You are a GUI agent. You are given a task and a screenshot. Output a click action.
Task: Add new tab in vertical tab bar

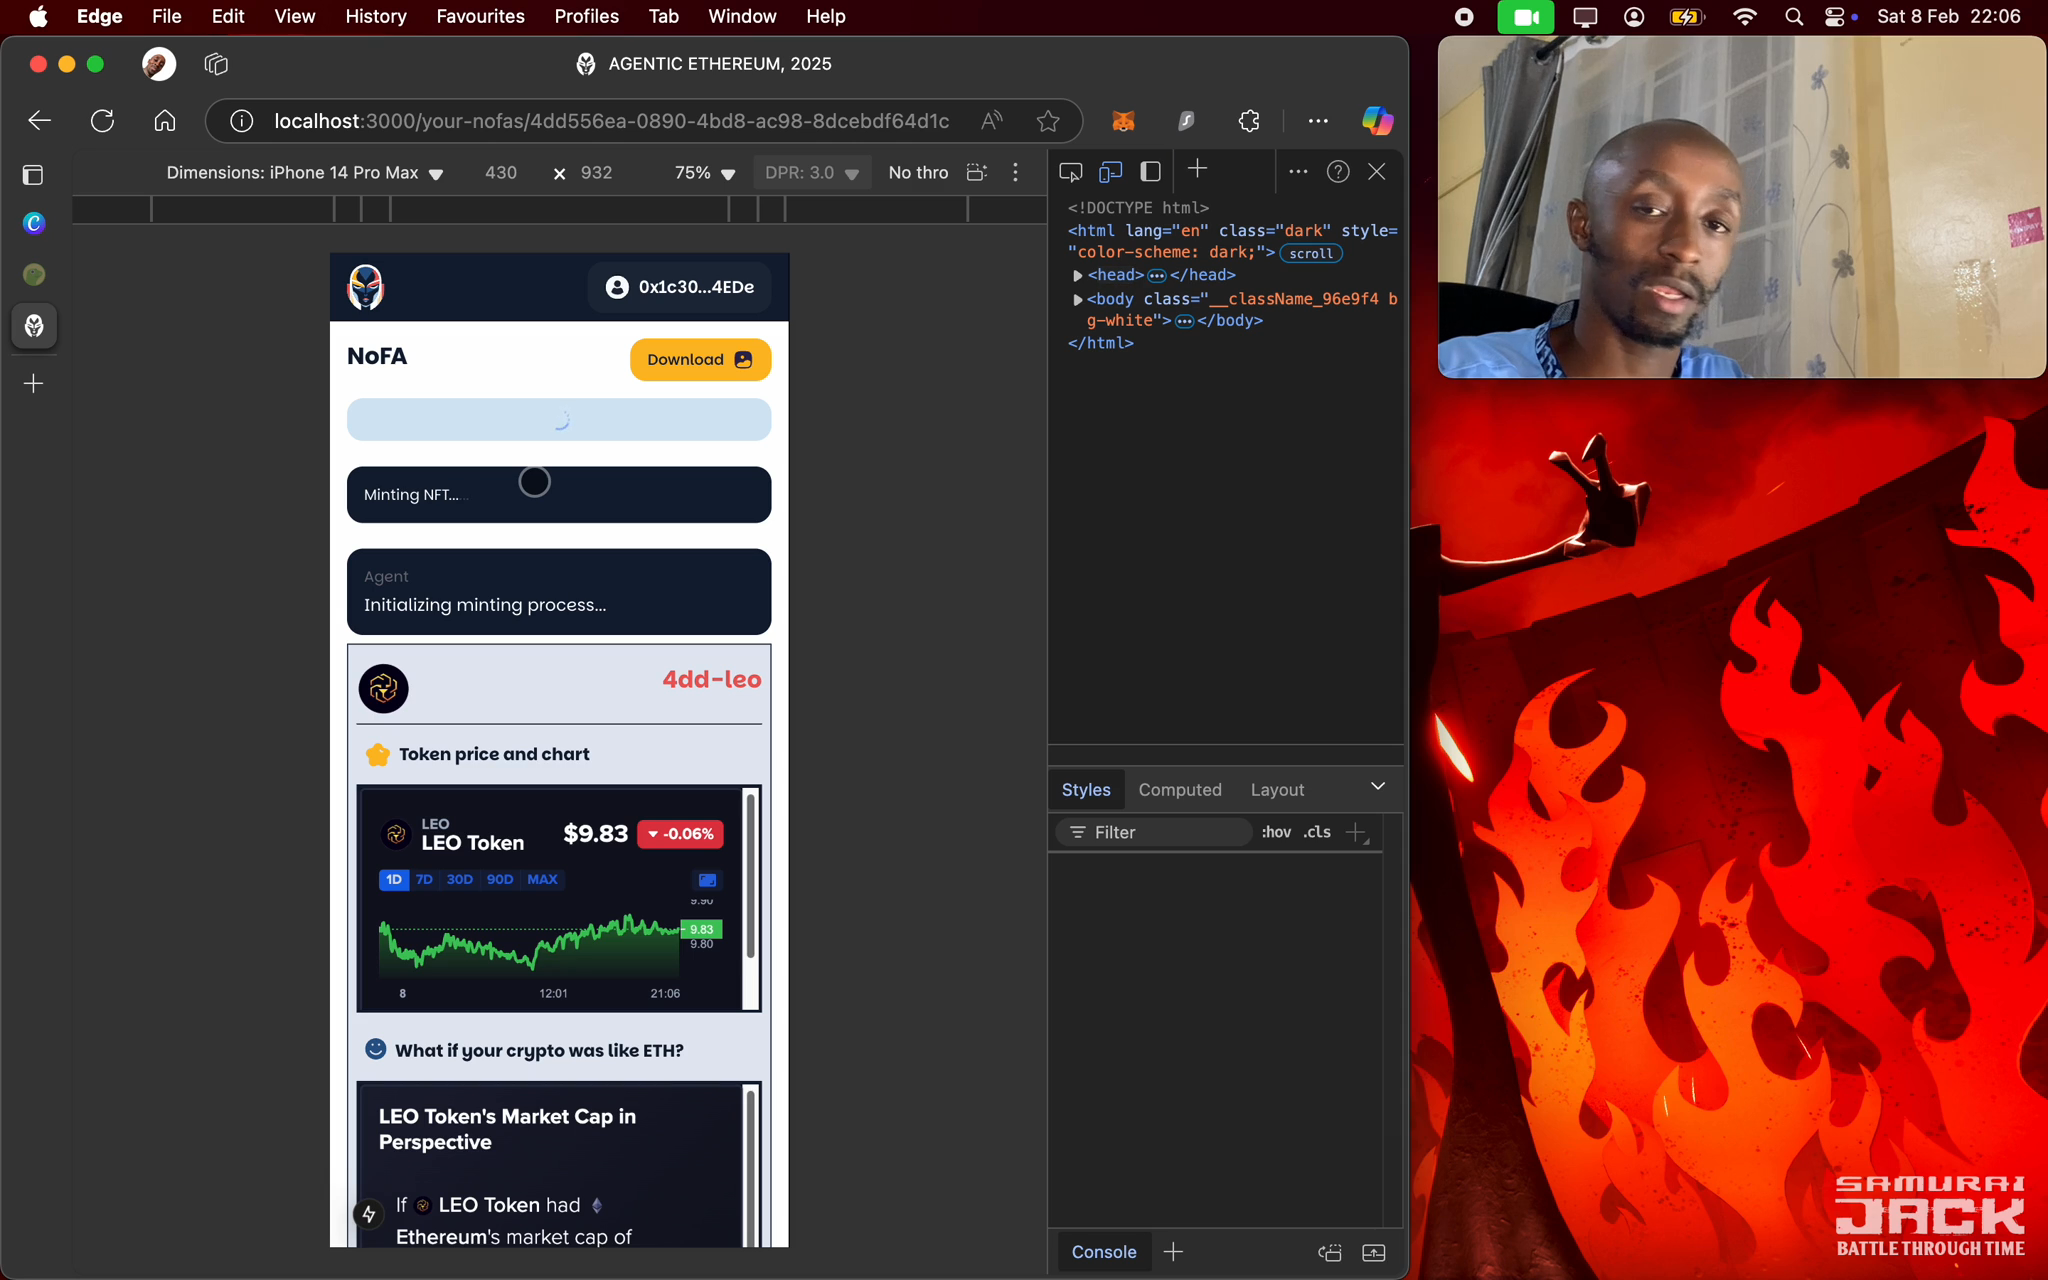33,384
